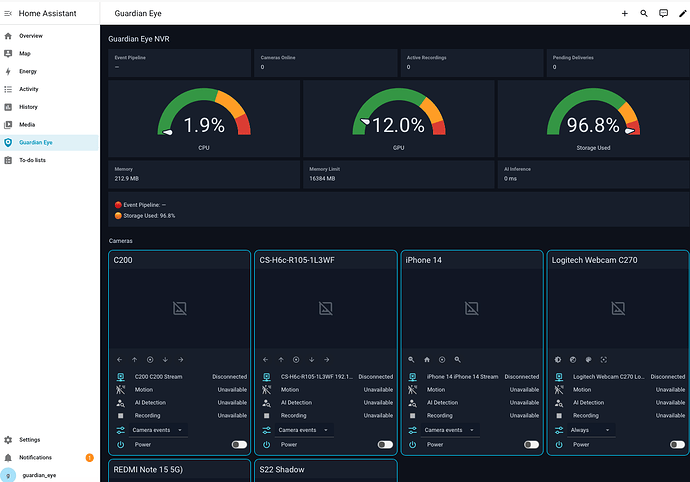Click C200 Recording Unavailable row
Image resolution: width=690 pixels, height=482 pixels.
click(180, 416)
